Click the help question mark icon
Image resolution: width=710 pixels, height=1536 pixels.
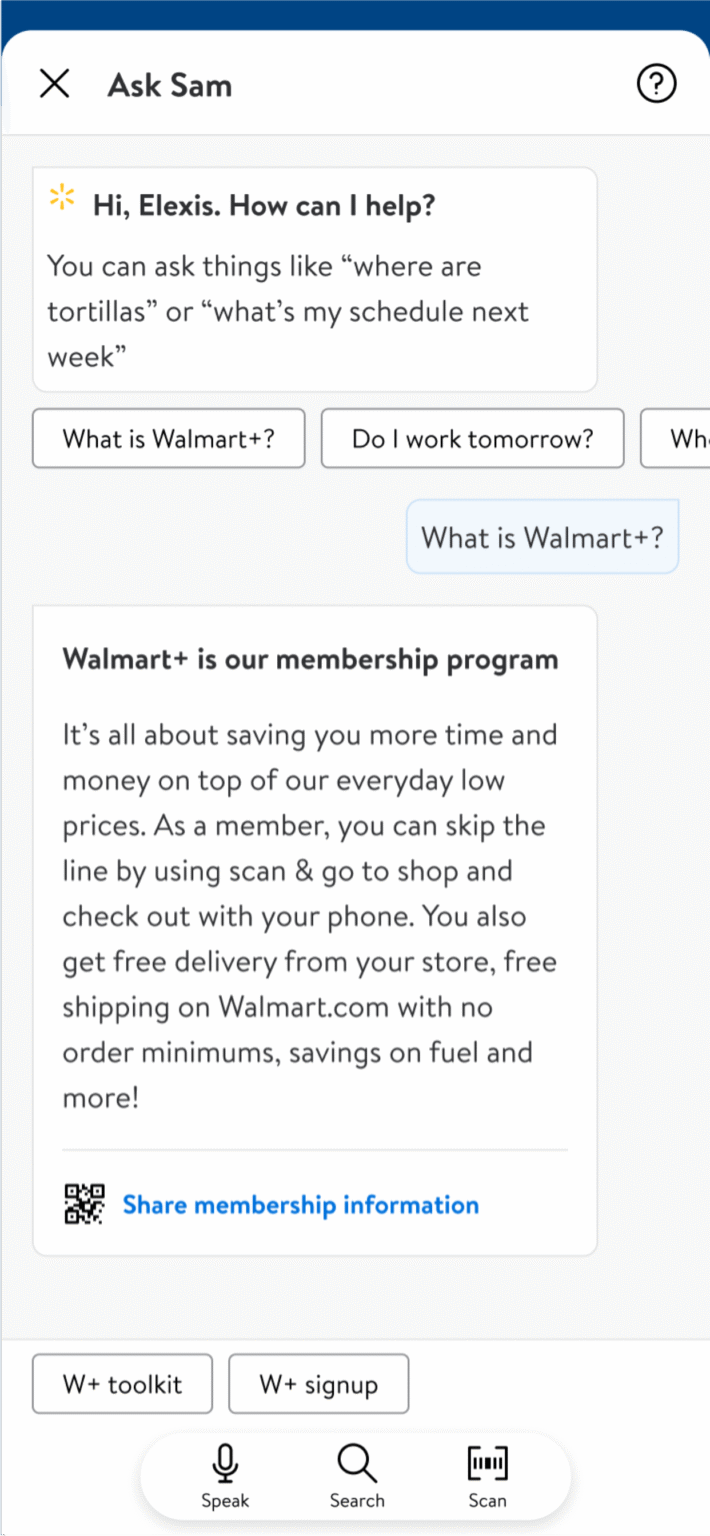click(656, 84)
